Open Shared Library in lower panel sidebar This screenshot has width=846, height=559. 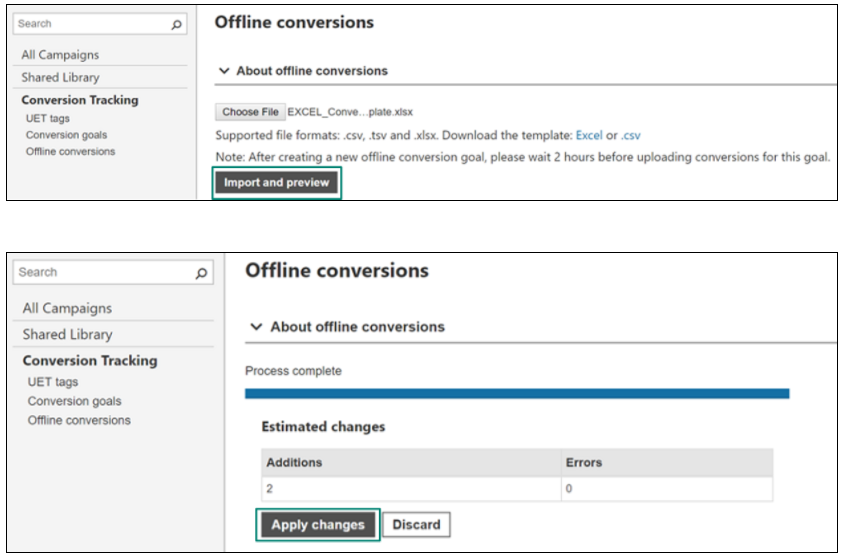(x=67, y=335)
